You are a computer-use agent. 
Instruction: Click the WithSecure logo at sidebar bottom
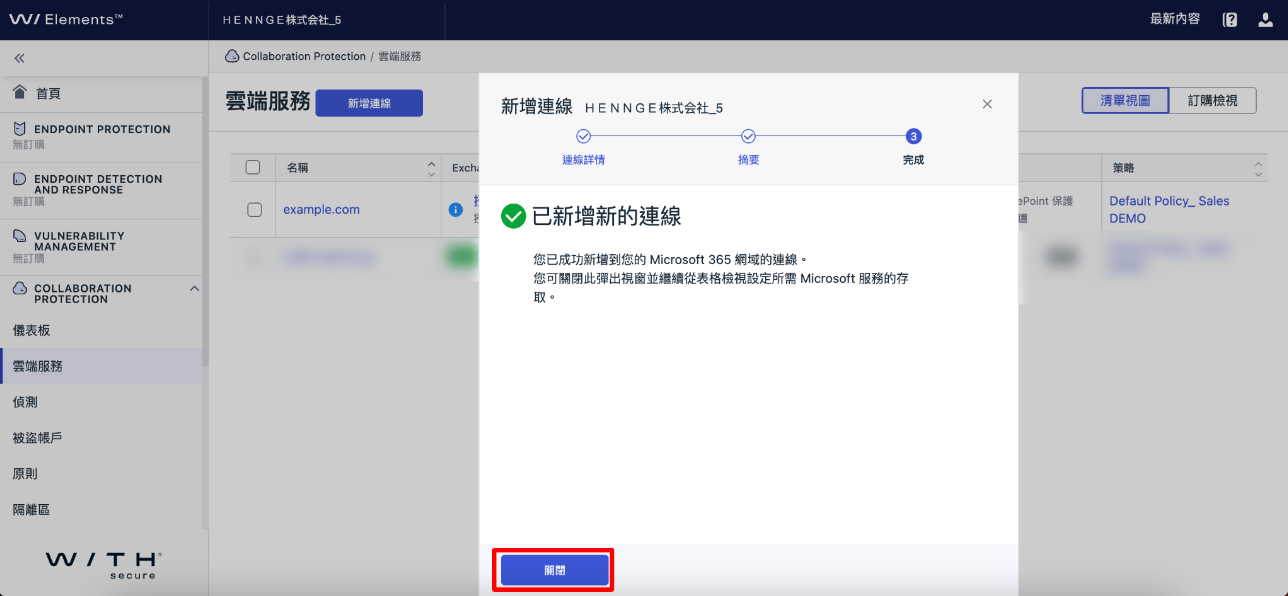[104, 563]
